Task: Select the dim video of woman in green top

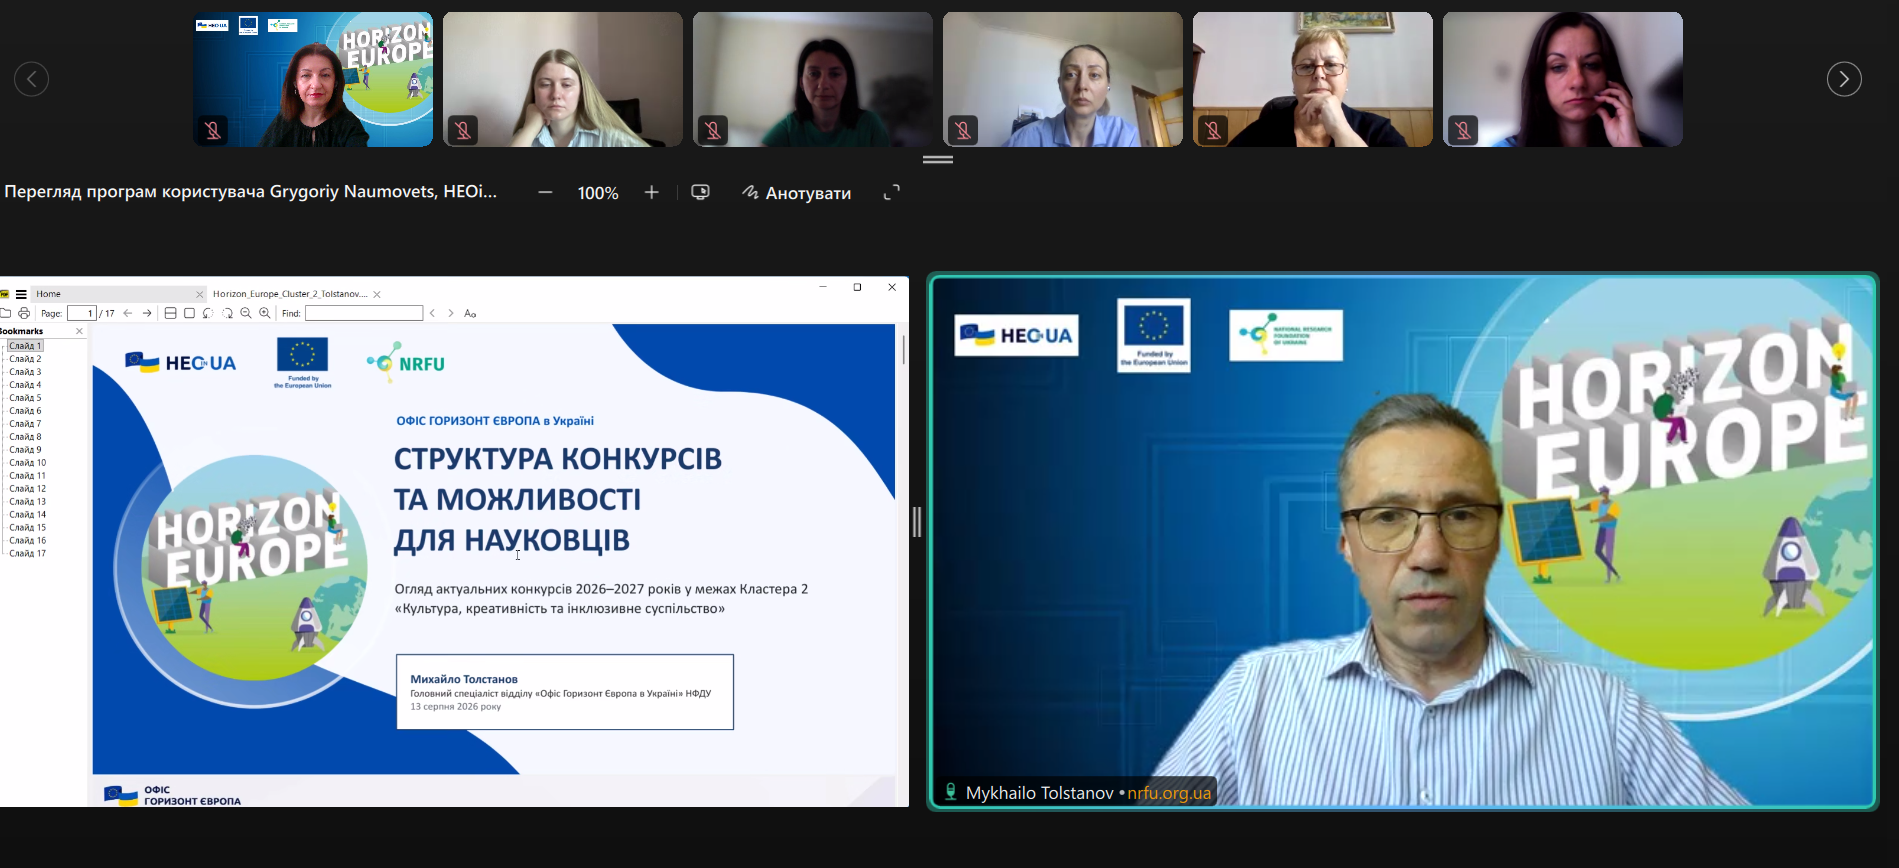Action: pyautogui.click(x=813, y=79)
